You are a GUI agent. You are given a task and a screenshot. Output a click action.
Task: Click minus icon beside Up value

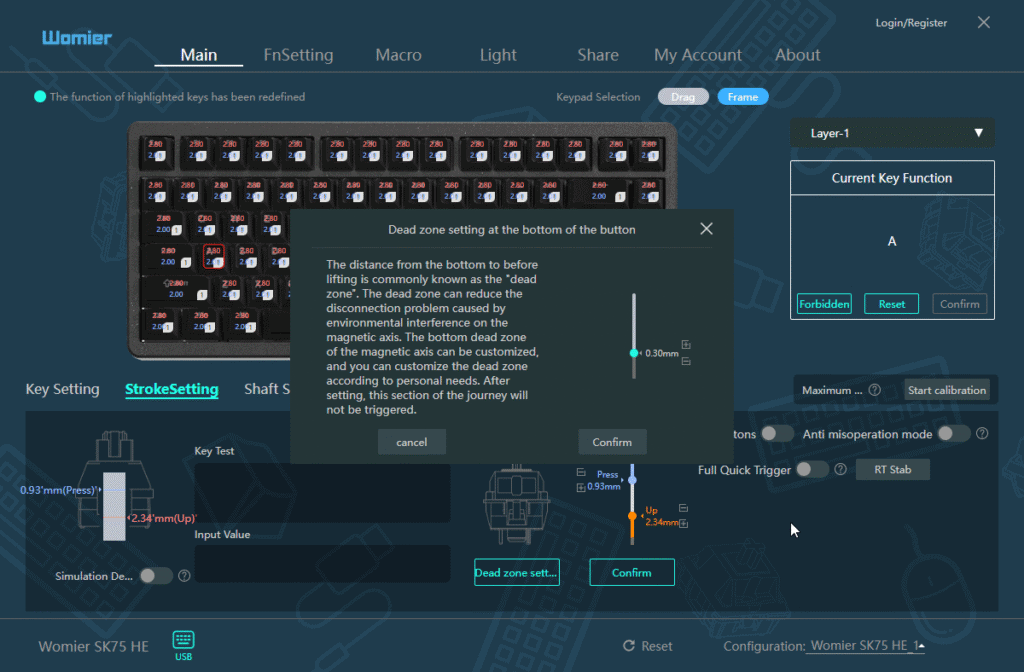(x=683, y=507)
